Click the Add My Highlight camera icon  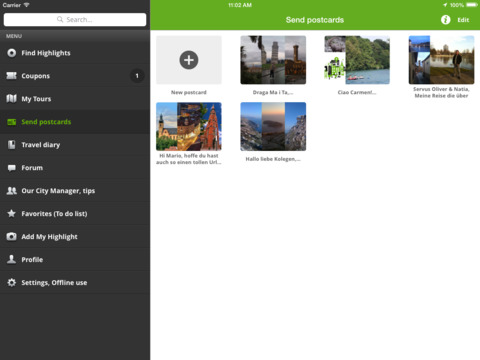12,236
